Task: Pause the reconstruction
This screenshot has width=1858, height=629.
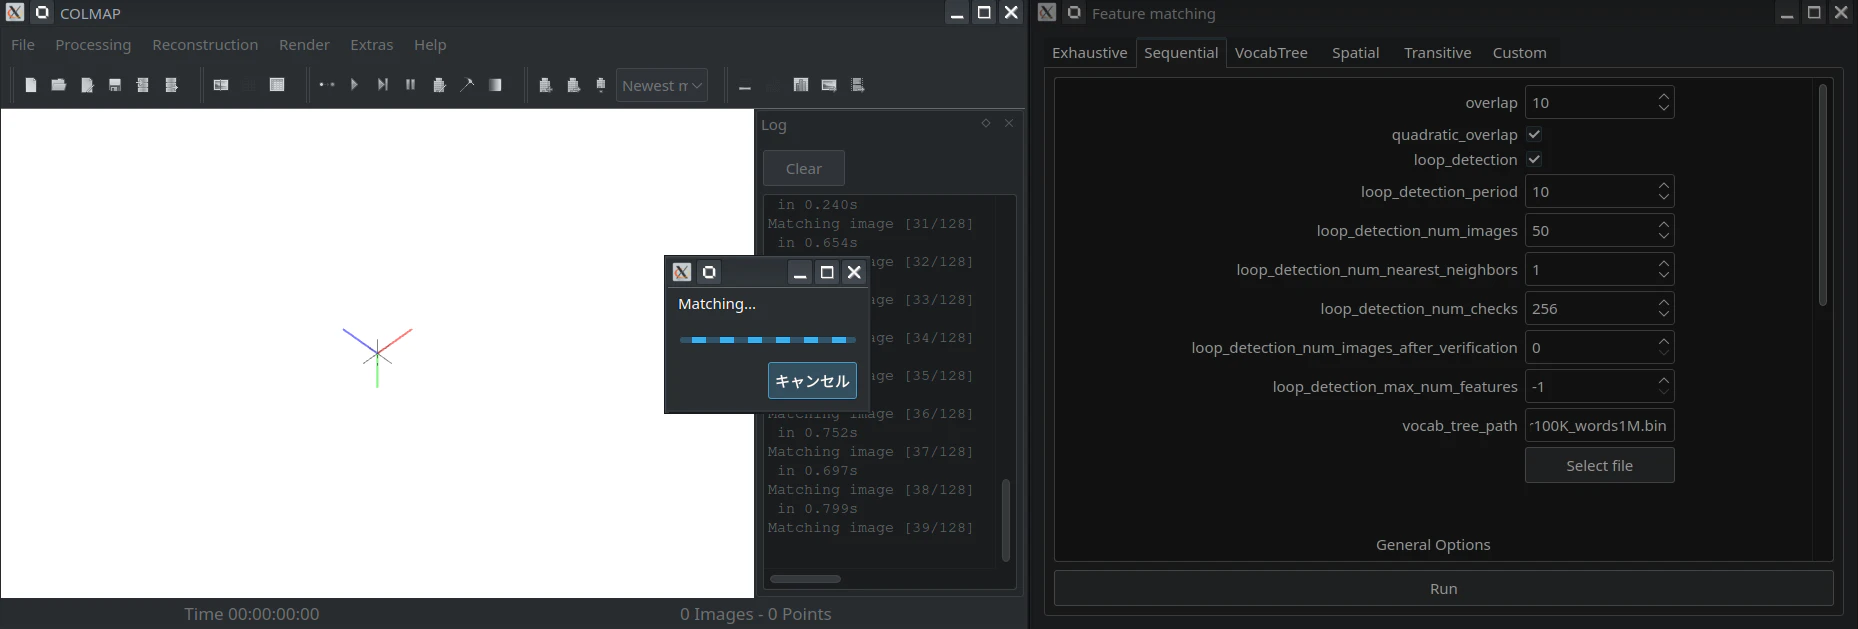Action: tap(410, 85)
